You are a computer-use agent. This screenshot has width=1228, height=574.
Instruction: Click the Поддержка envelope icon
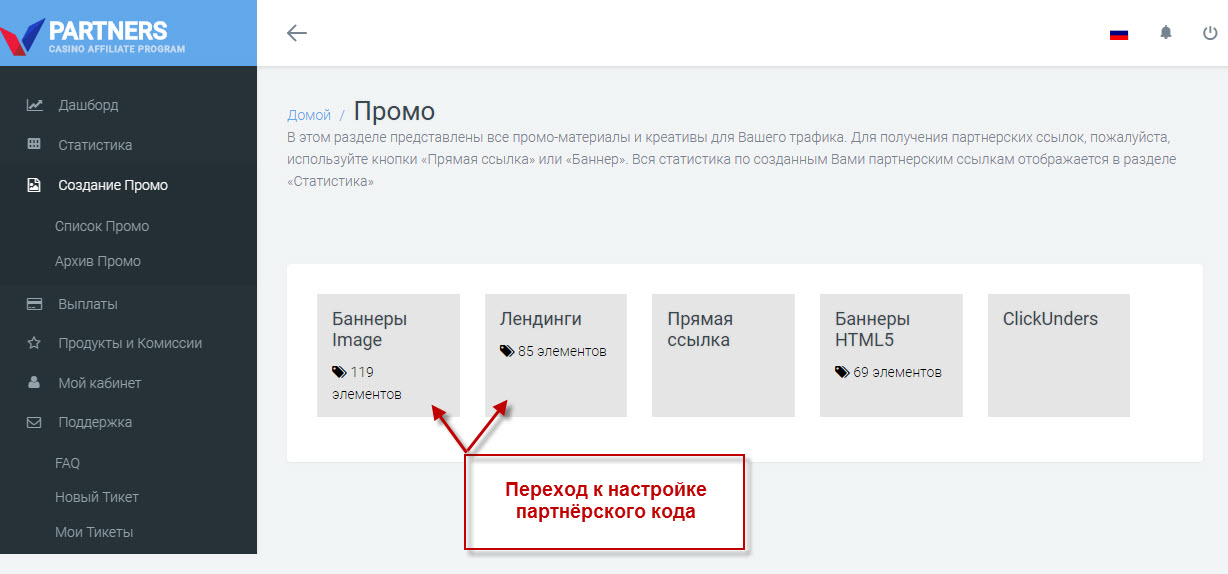tap(34, 422)
